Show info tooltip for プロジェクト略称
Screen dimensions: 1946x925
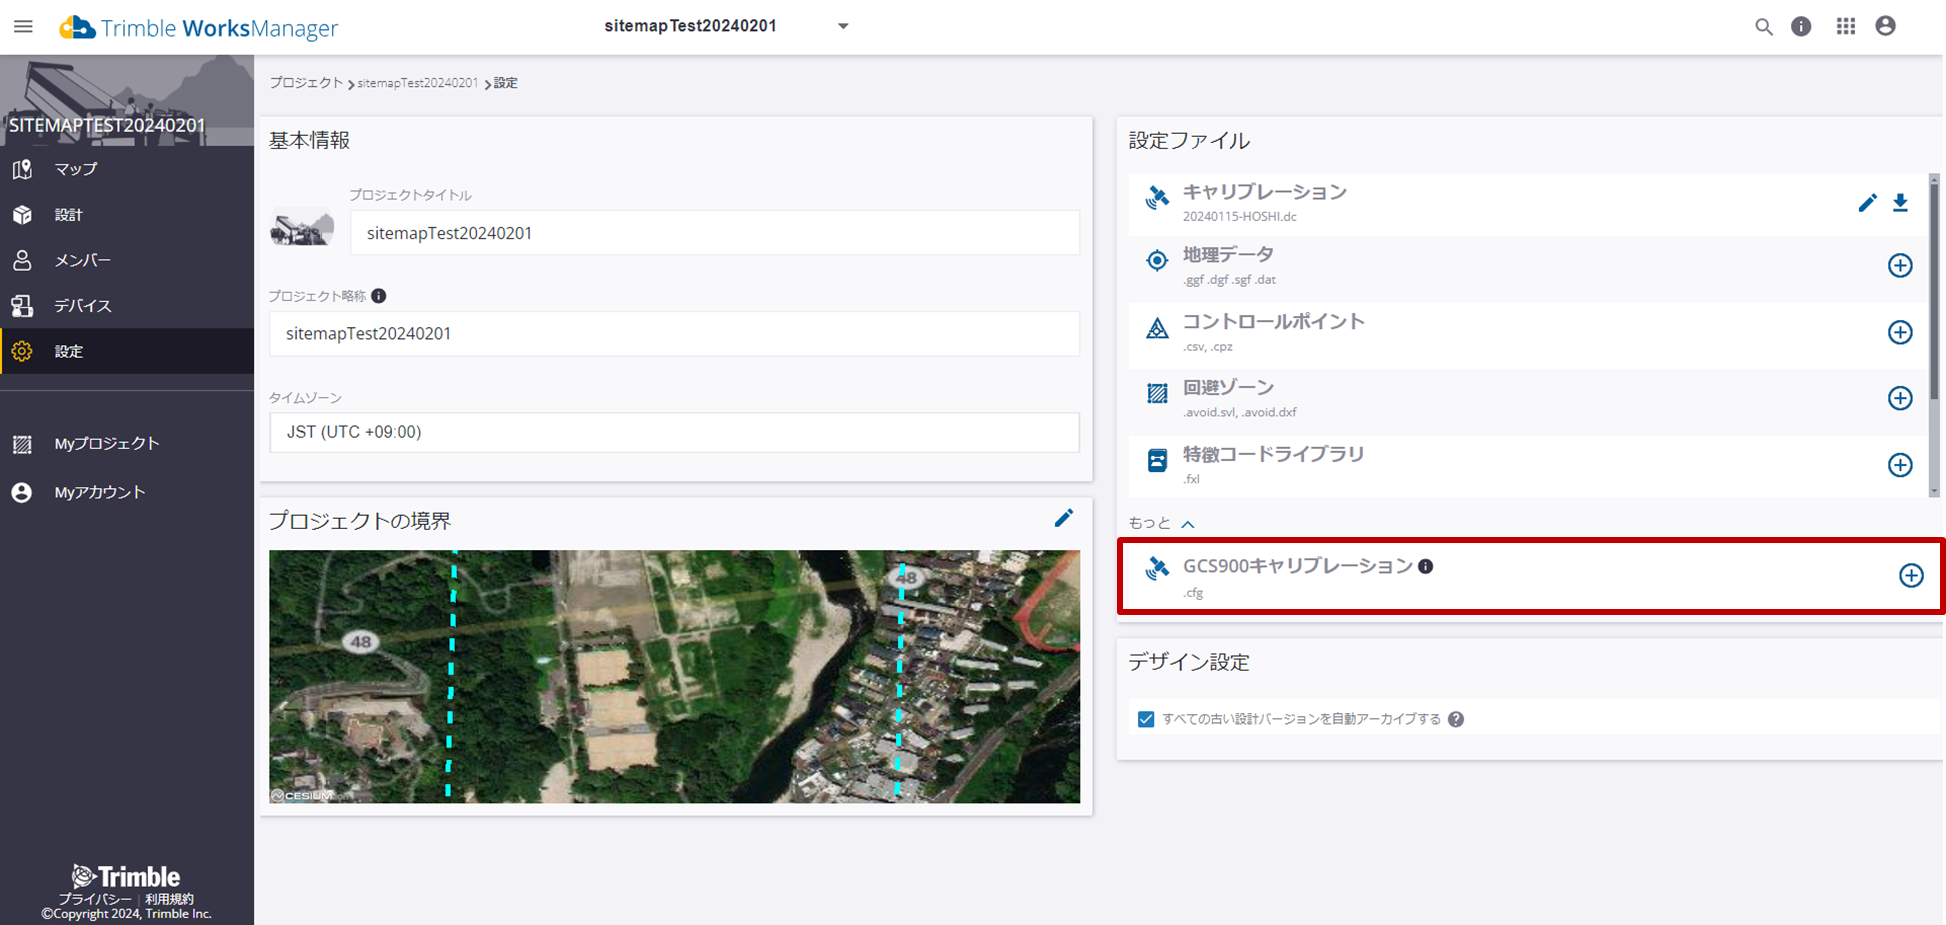379,296
